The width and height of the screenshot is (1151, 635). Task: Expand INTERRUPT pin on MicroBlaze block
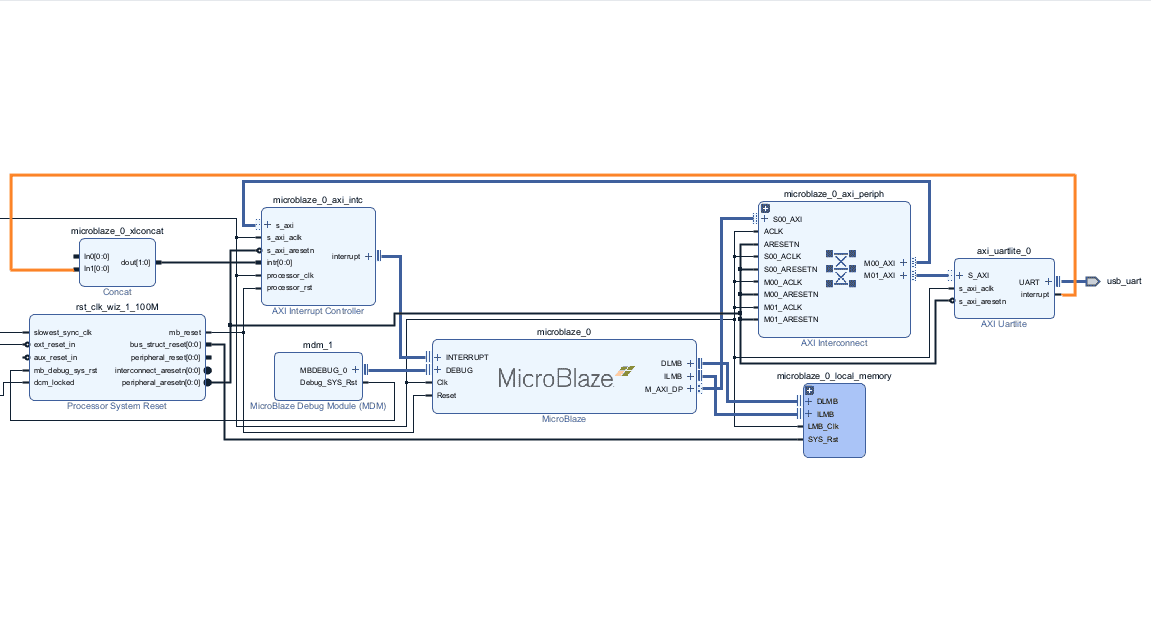click(437, 357)
